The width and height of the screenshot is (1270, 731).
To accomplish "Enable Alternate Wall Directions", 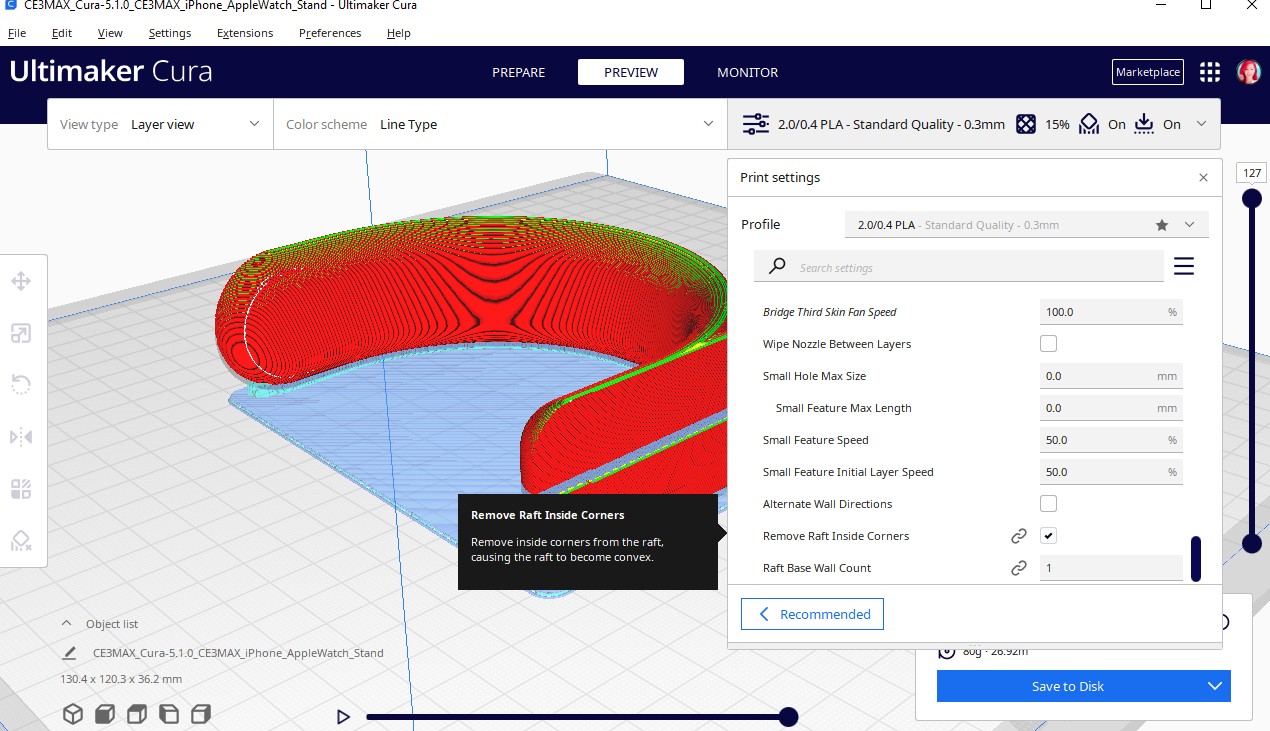I will point(1048,503).
